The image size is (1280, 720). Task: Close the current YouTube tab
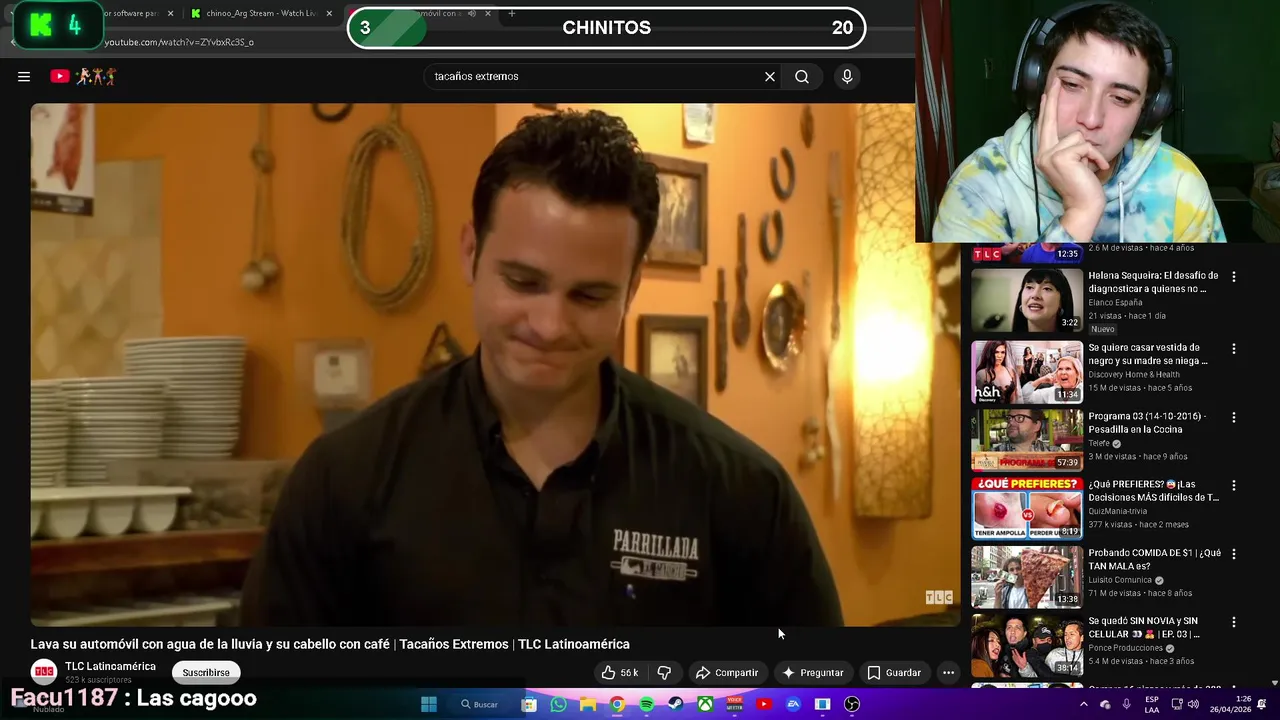(x=488, y=14)
